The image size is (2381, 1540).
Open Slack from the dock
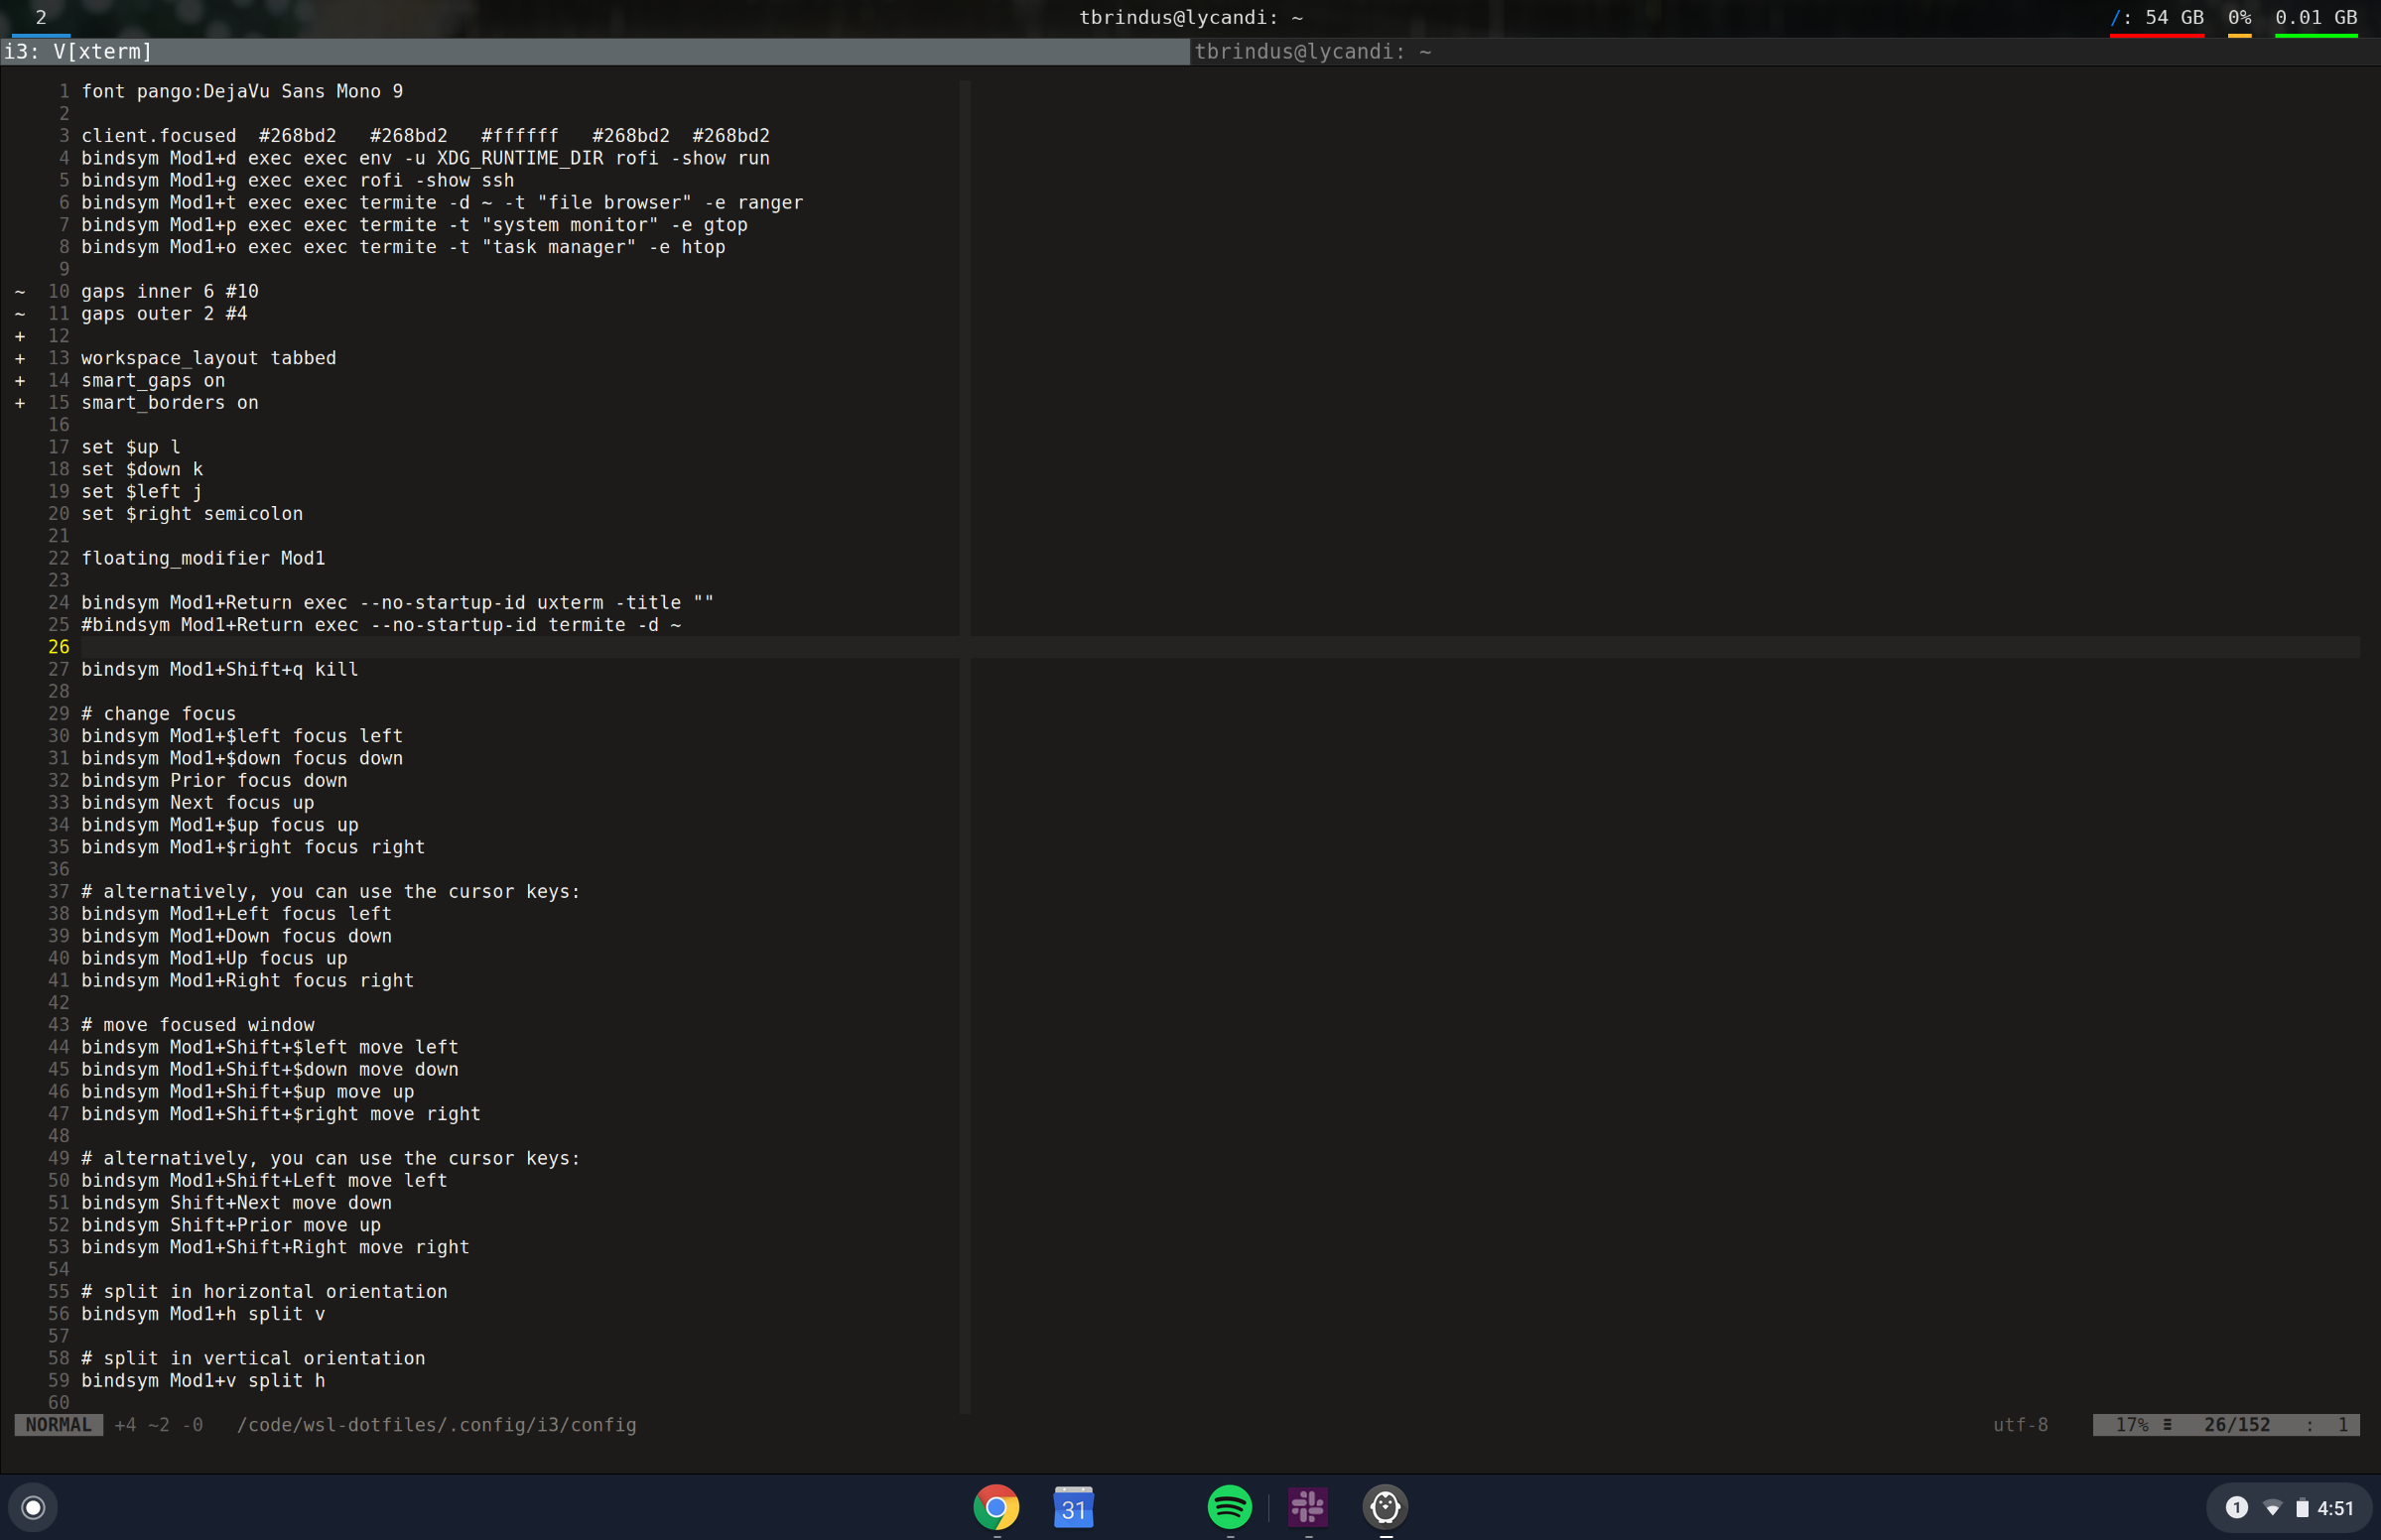1307,1508
